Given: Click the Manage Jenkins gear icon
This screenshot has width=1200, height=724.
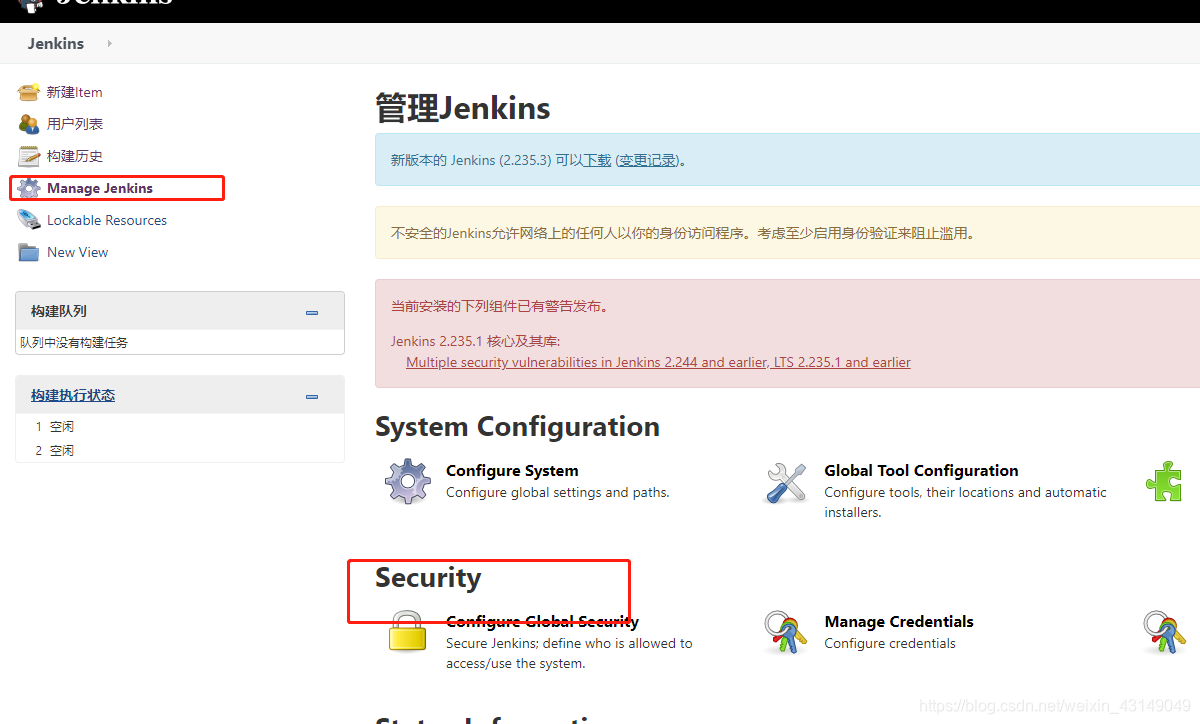Looking at the screenshot, I should coord(28,188).
